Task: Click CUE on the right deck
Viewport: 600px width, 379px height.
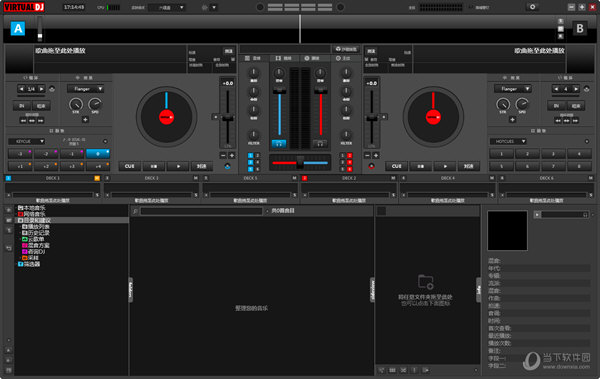Action: pyautogui.click(x=396, y=166)
